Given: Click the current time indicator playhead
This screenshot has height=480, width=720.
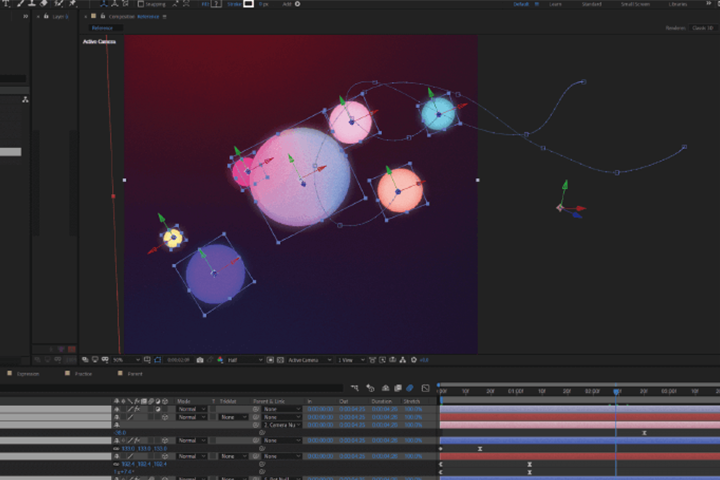Looking at the screenshot, I should click(x=616, y=391).
